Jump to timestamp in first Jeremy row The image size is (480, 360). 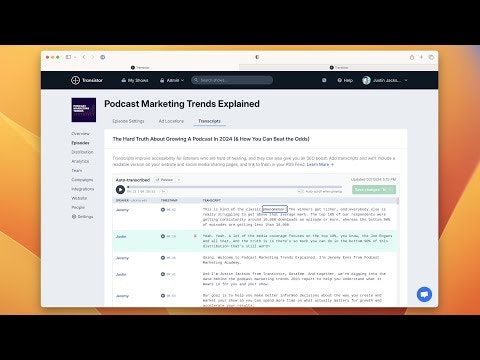(168, 210)
